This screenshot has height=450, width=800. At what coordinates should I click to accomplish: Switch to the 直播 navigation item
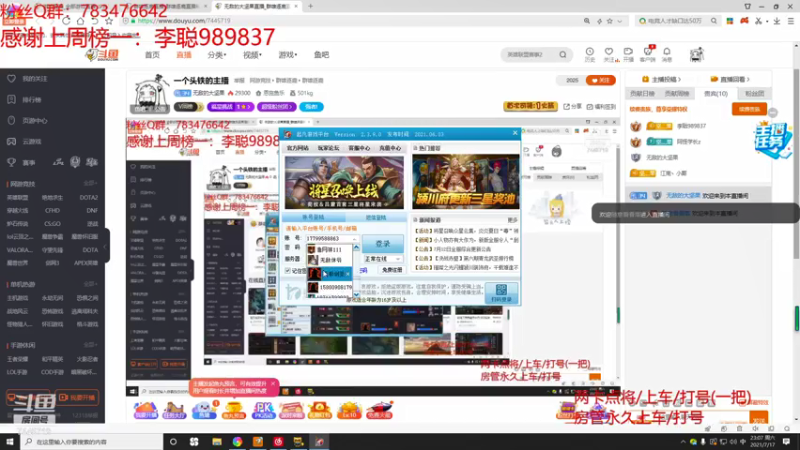(184, 55)
